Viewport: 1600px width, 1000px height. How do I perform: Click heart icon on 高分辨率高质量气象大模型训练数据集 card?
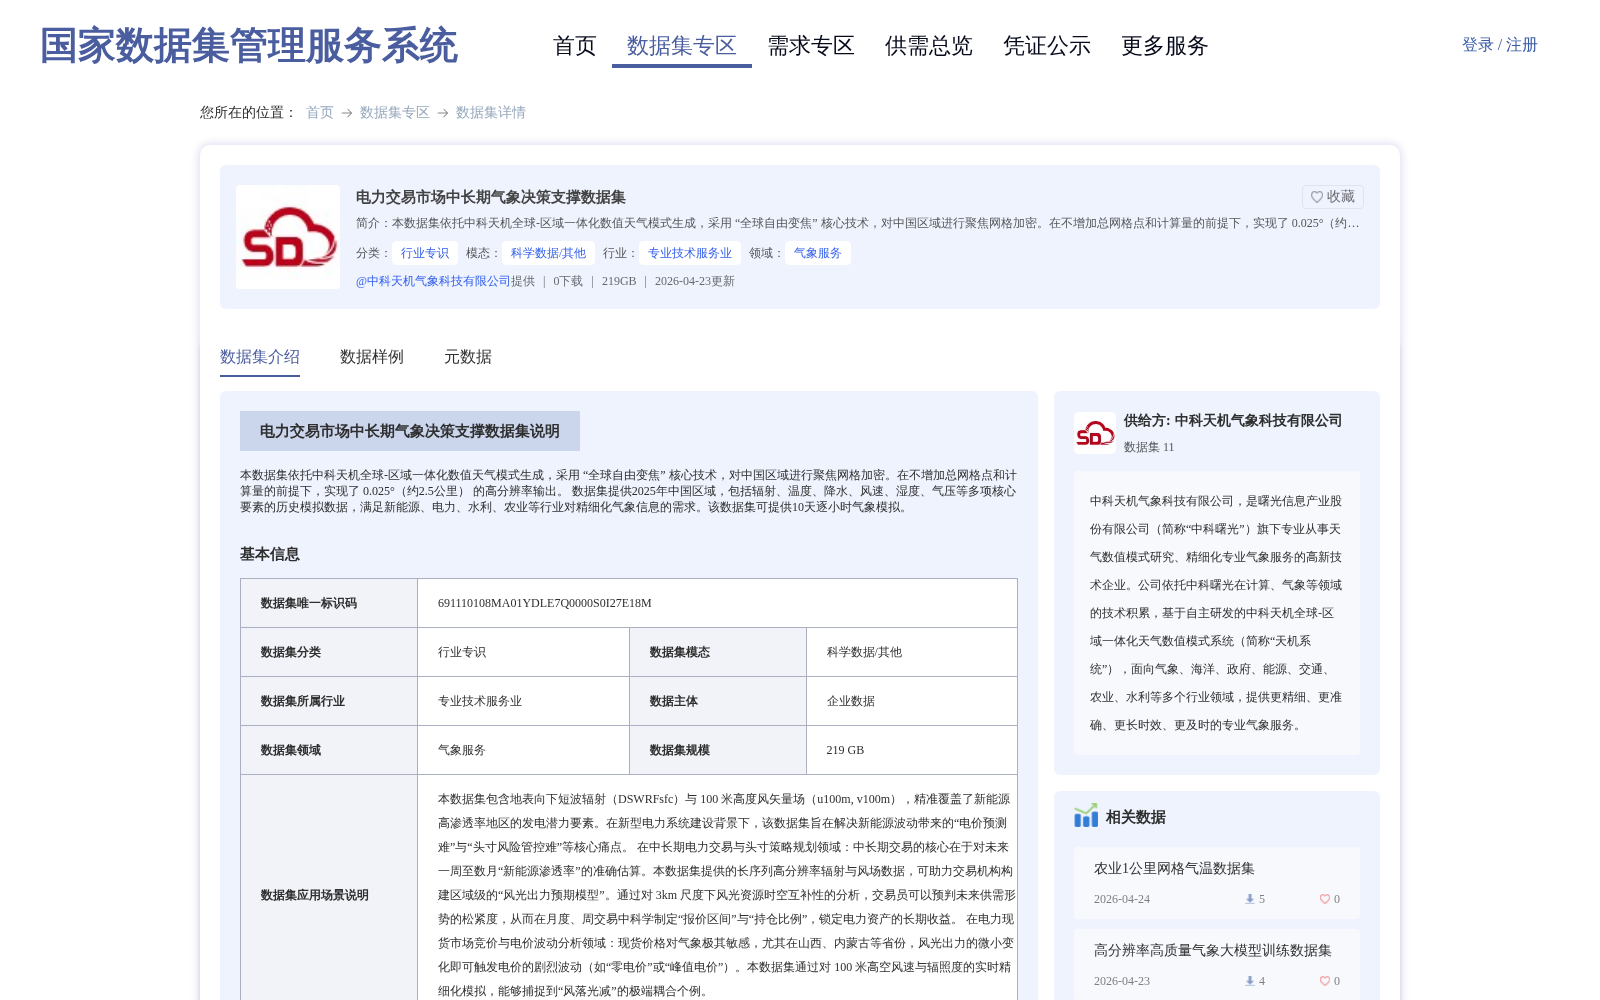coord(1324,981)
